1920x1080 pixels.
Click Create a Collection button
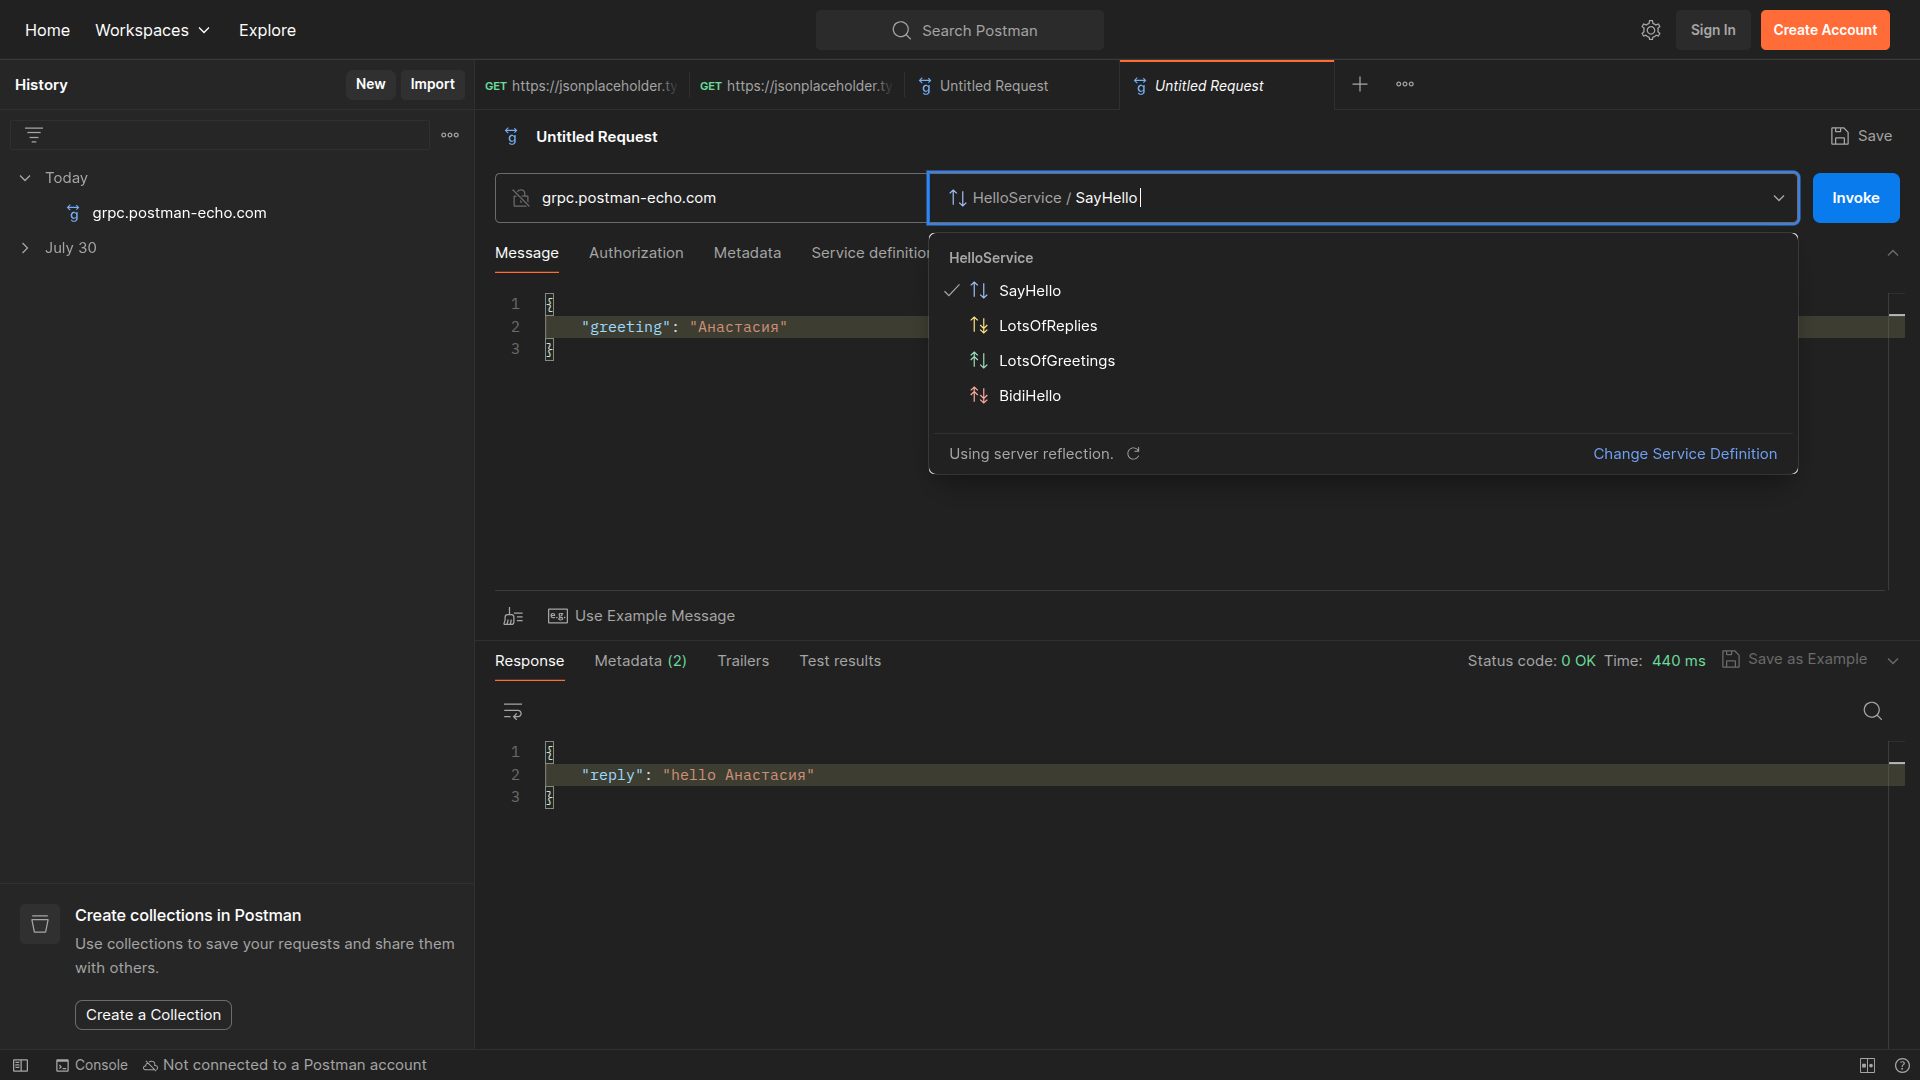153,1015
